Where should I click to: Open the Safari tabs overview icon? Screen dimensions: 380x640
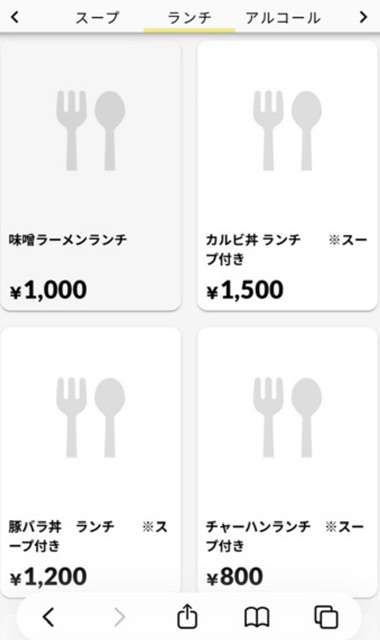coord(326,617)
